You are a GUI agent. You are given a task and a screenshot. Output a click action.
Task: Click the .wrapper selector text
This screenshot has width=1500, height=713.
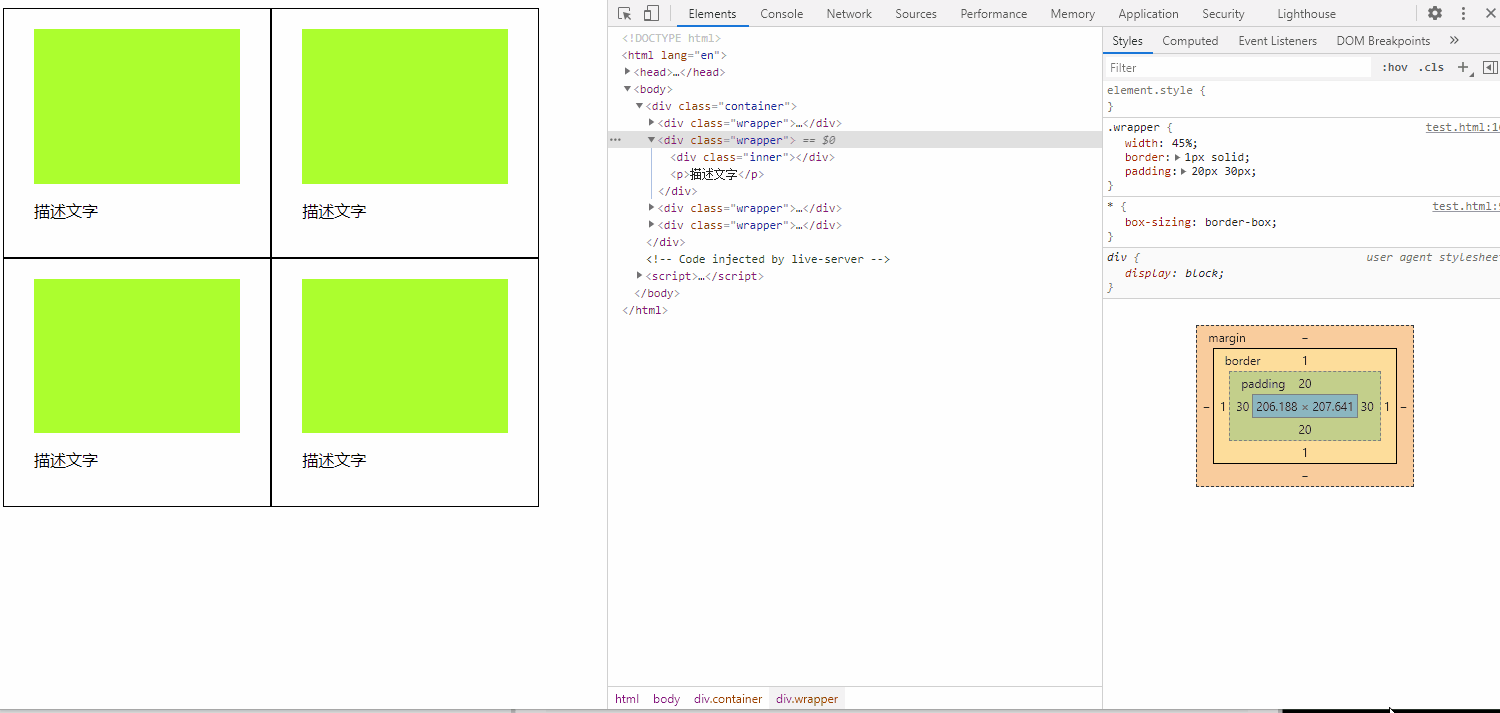coord(1133,127)
